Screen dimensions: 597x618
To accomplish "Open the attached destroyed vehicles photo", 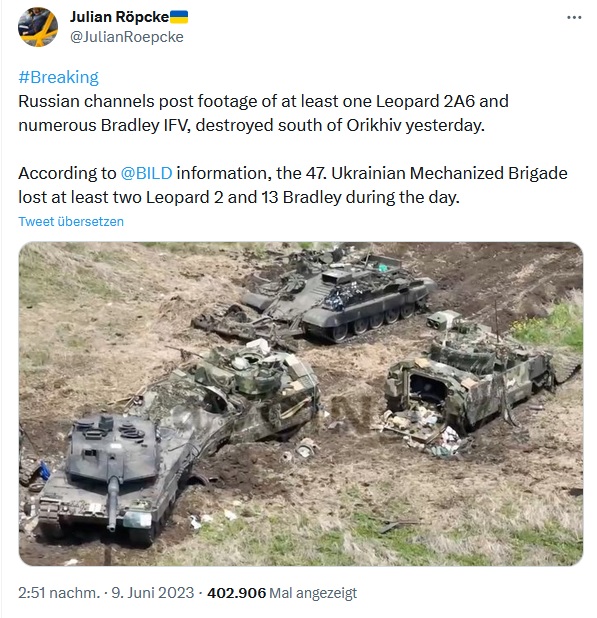I will [x=301, y=404].
